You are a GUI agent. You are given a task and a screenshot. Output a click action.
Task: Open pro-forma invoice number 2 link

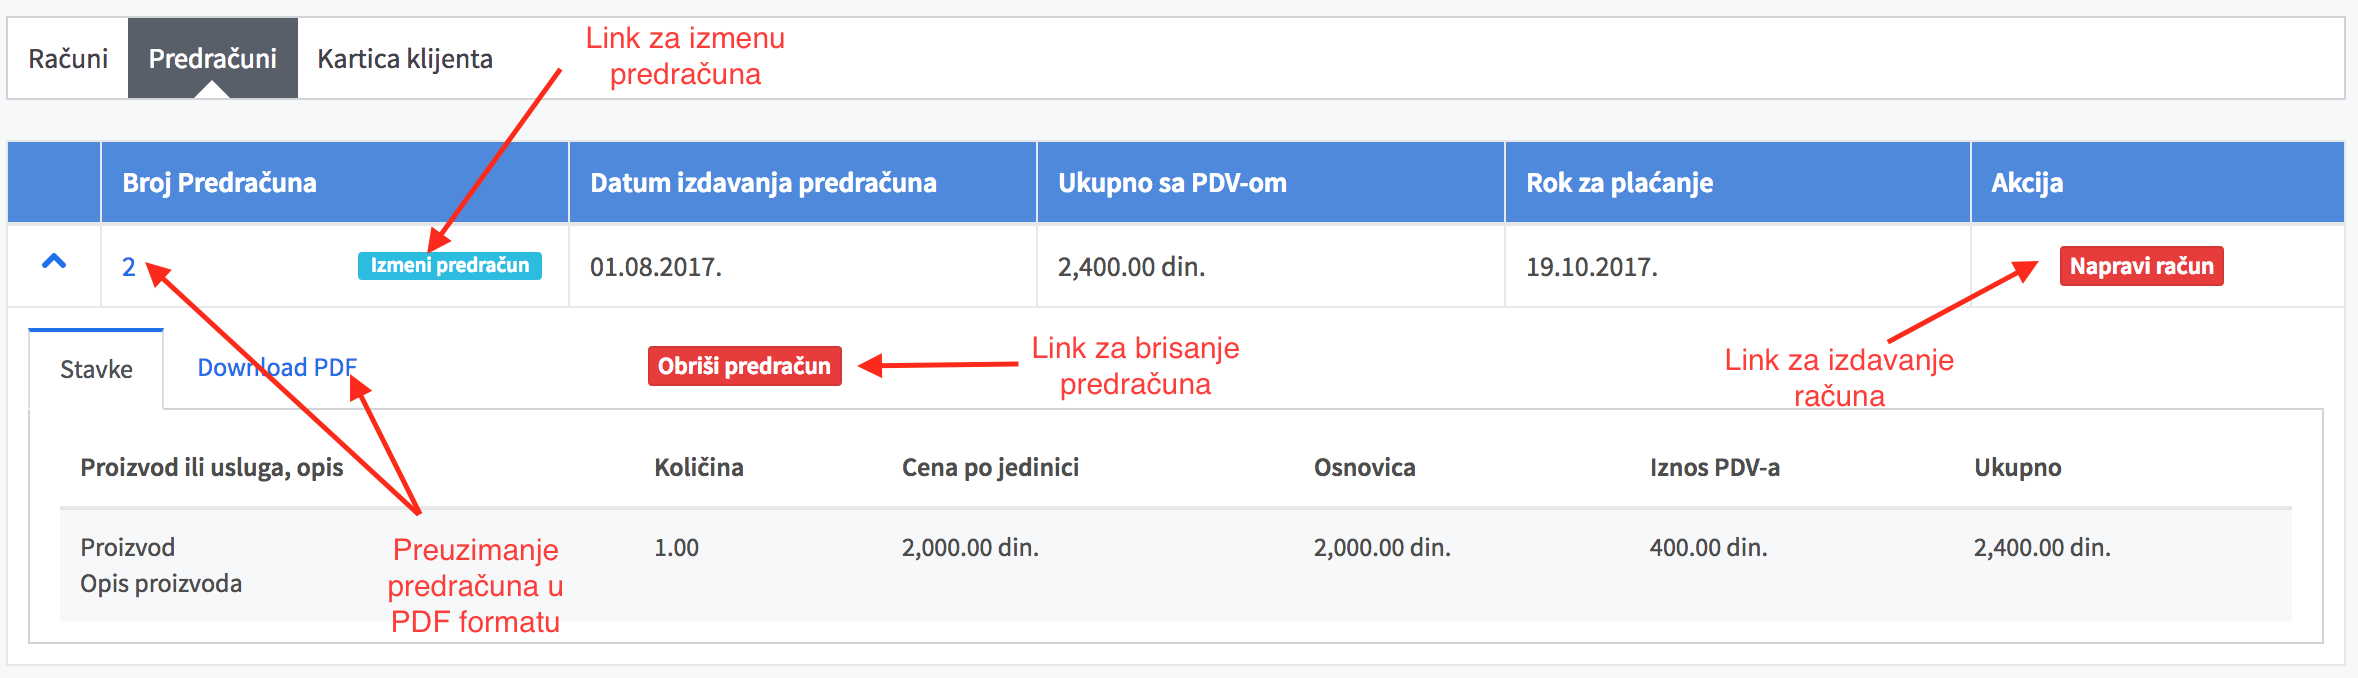point(129,267)
